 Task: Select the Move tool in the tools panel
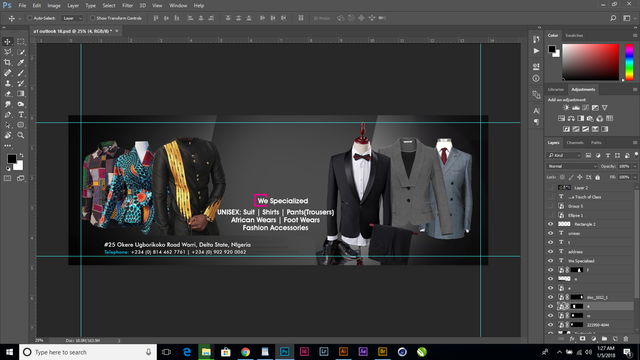[x=7, y=42]
